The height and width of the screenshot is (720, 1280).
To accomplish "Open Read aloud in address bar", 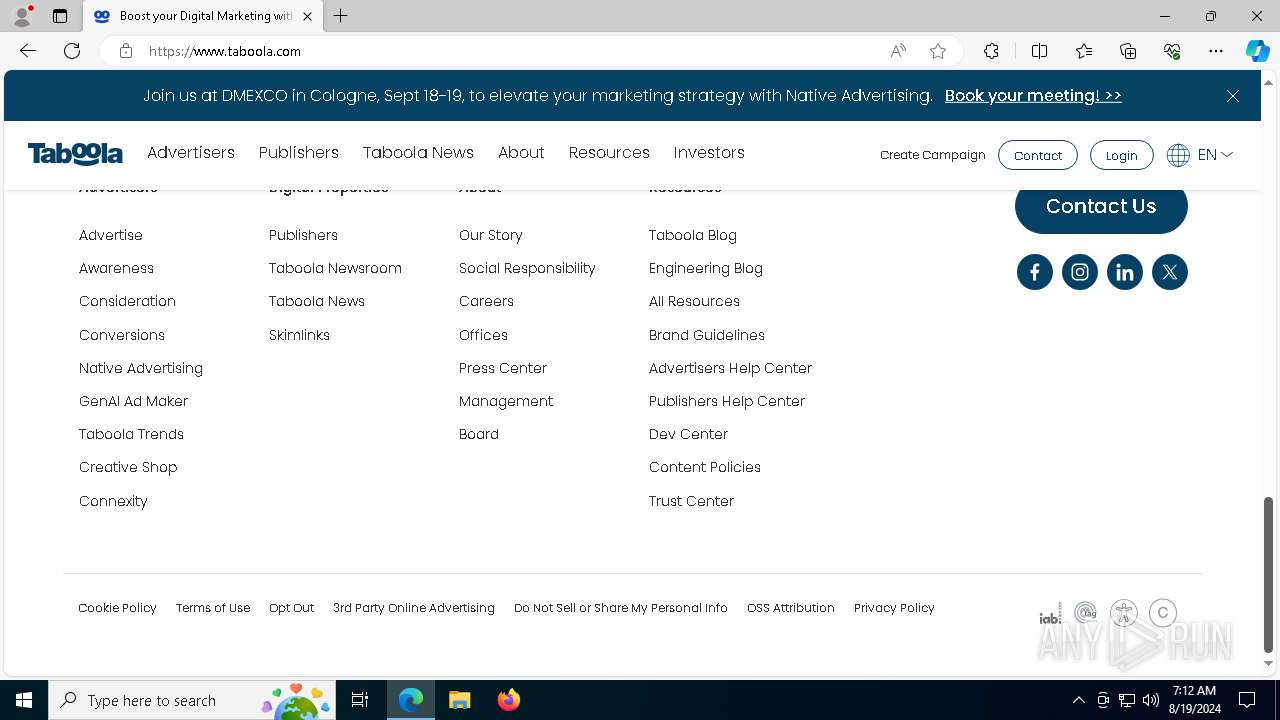I will (x=898, y=51).
